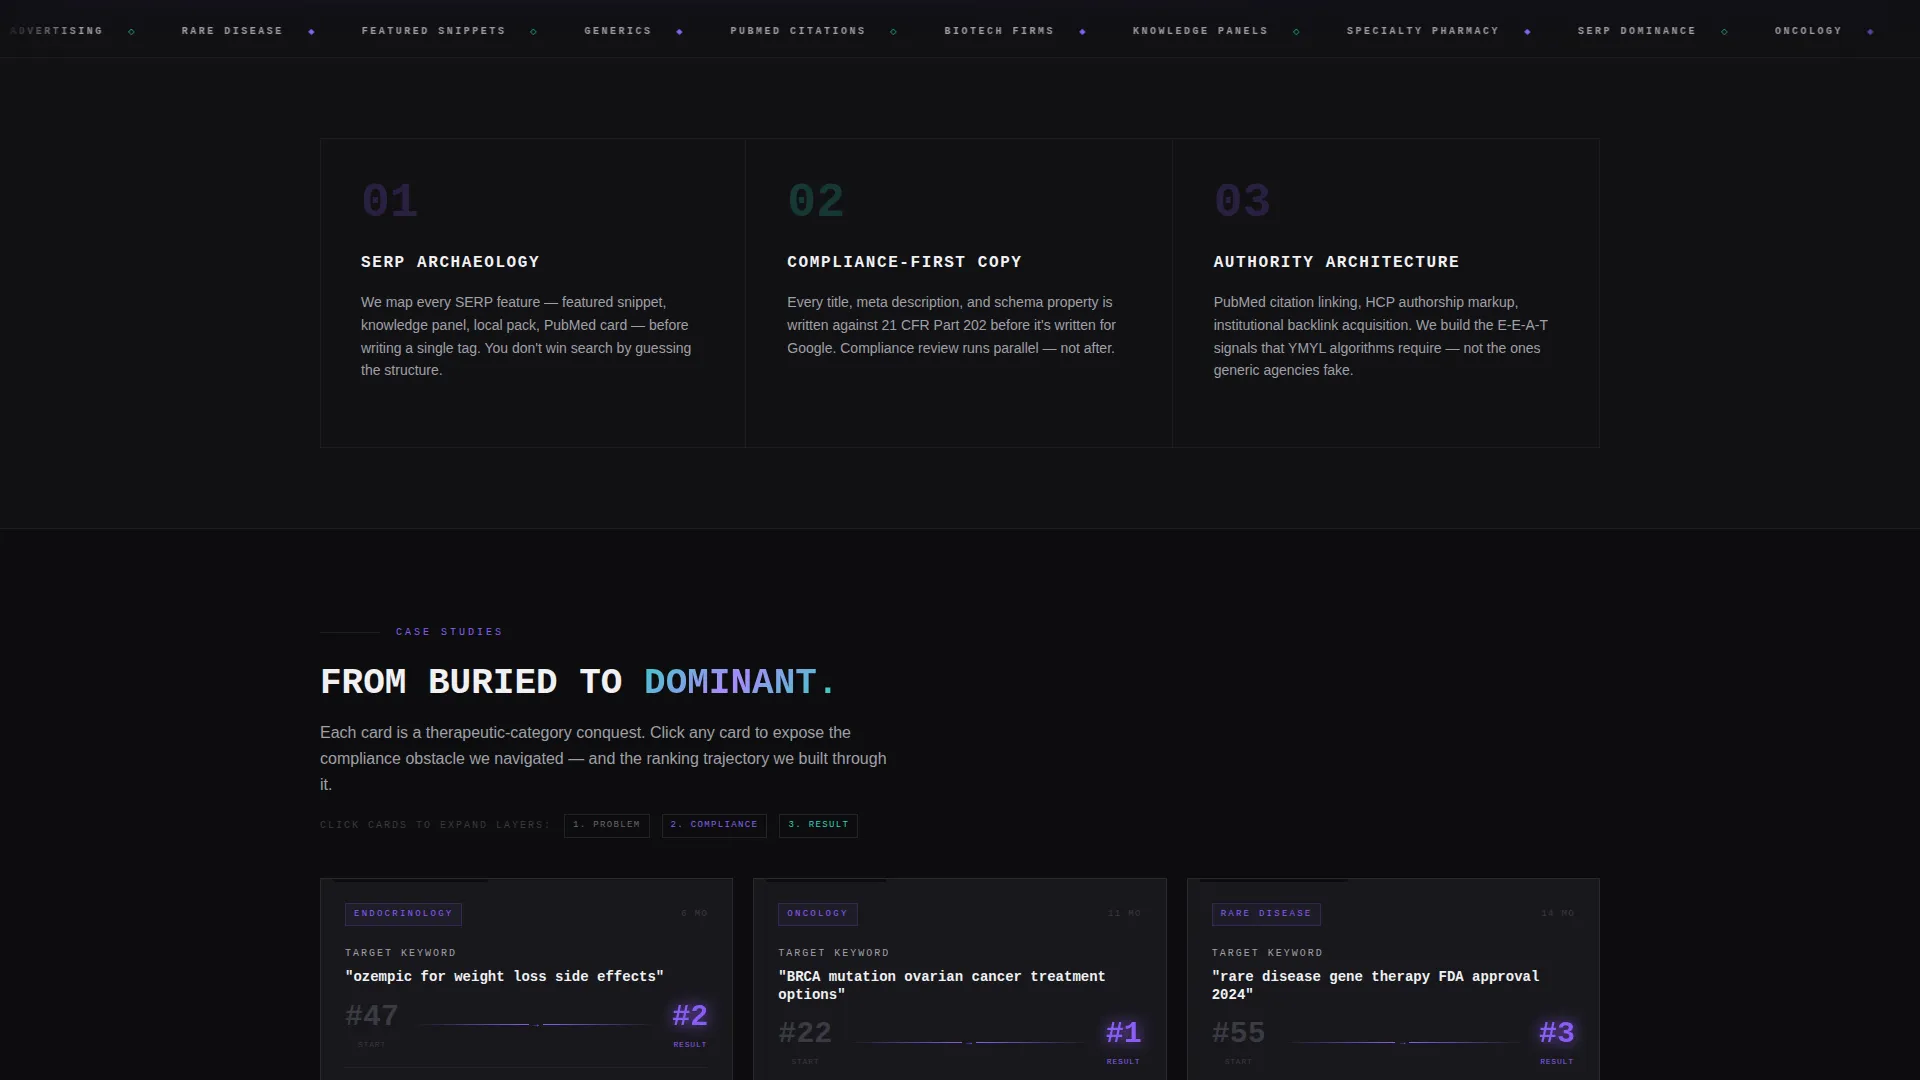This screenshot has width=1920, height=1080.
Task: Click 'FEATURED SNIPPETS' in the ticker
Action: (433, 31)
